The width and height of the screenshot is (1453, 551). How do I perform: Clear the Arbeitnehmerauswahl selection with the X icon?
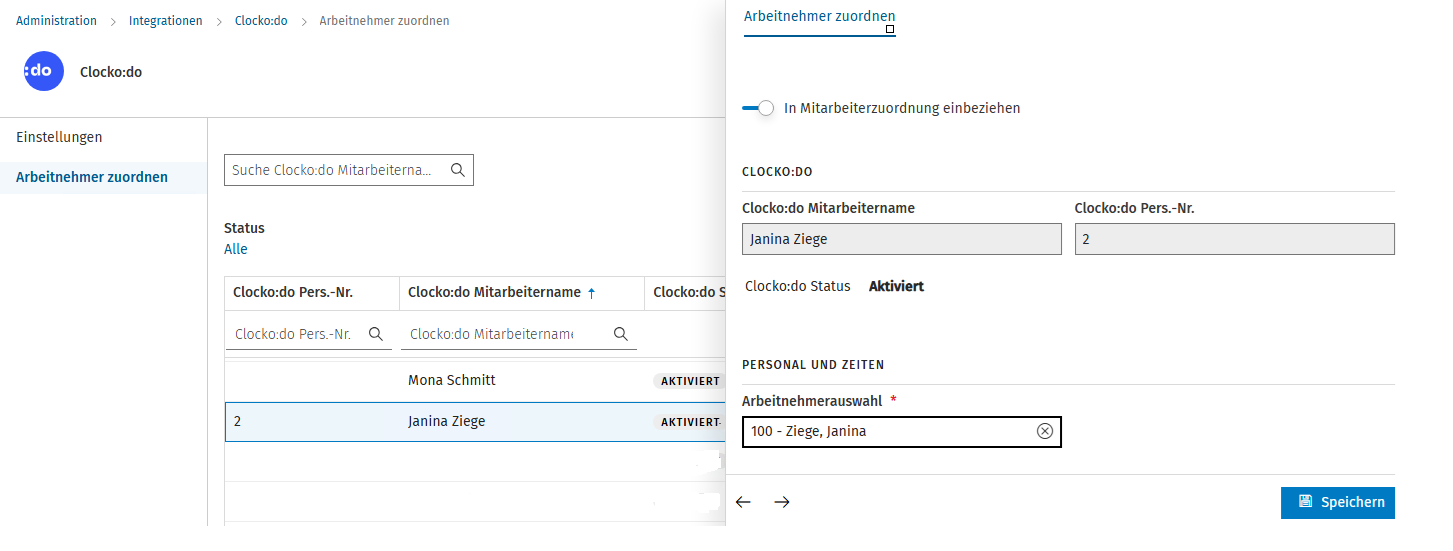[x=1045, y=431]
